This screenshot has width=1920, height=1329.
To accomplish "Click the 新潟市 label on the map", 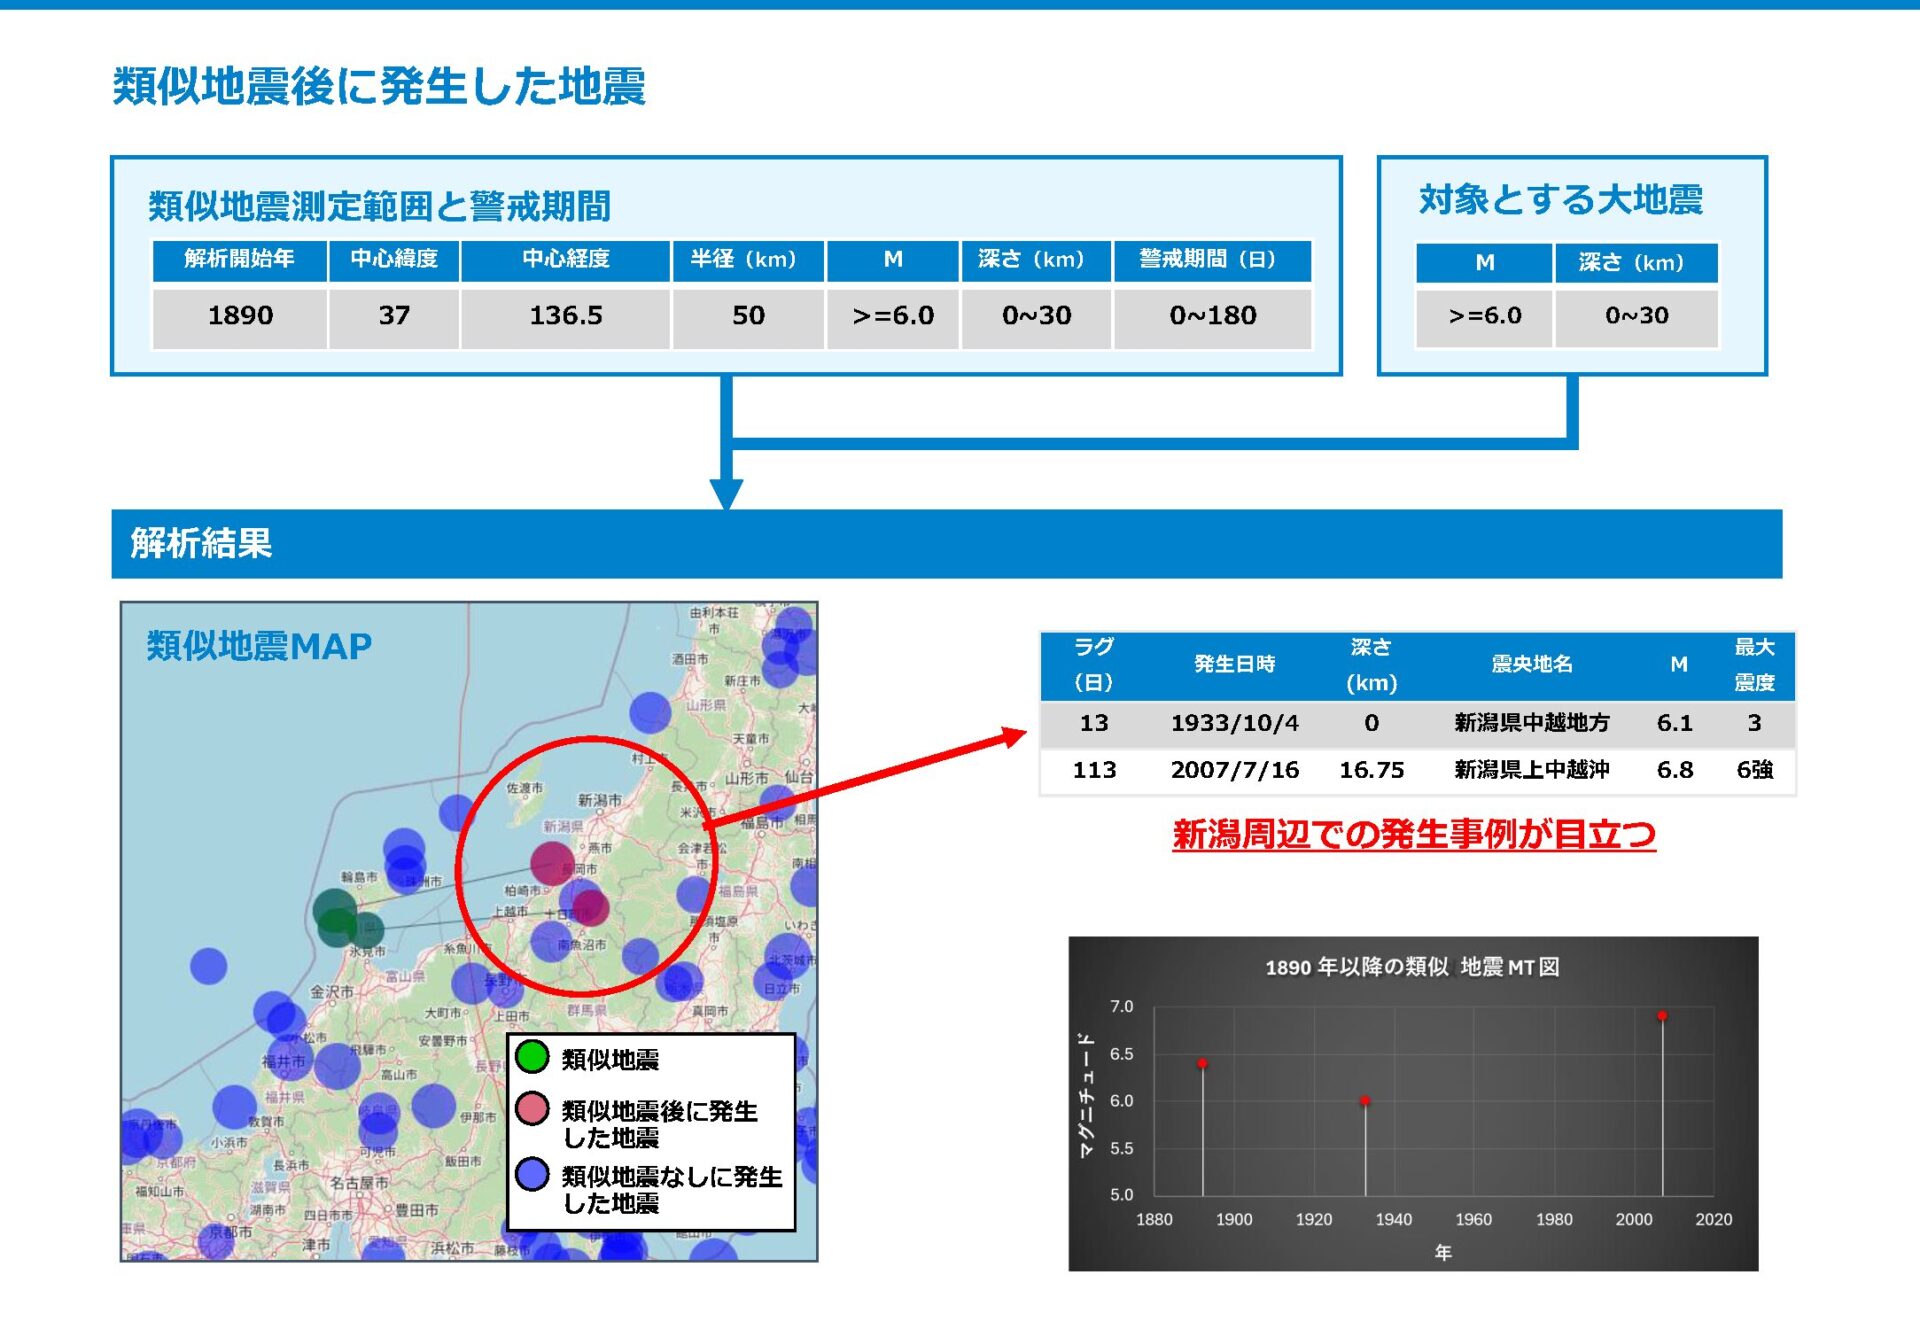I will pyautogui.click(x=600, y=800).
